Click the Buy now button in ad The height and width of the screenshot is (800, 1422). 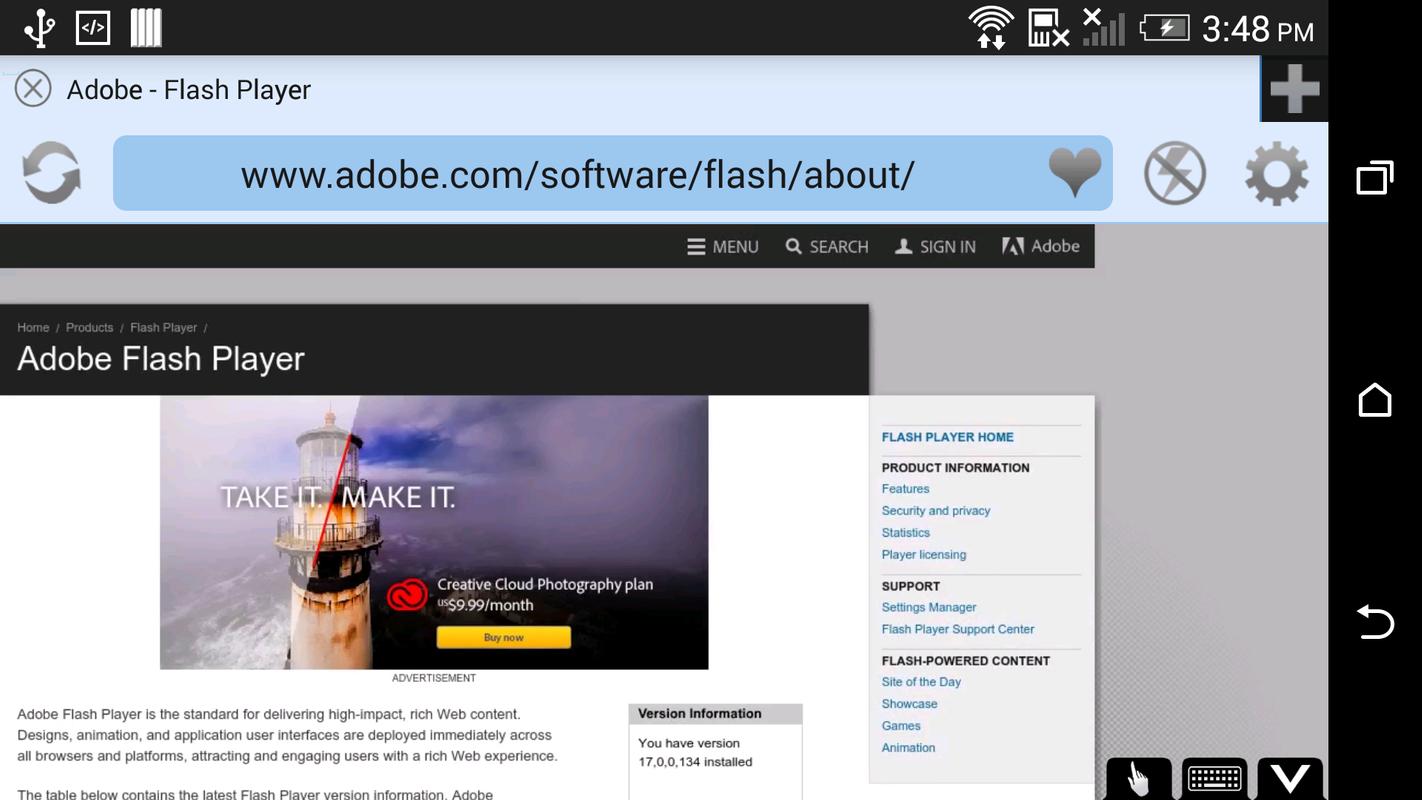click(504, 637)
